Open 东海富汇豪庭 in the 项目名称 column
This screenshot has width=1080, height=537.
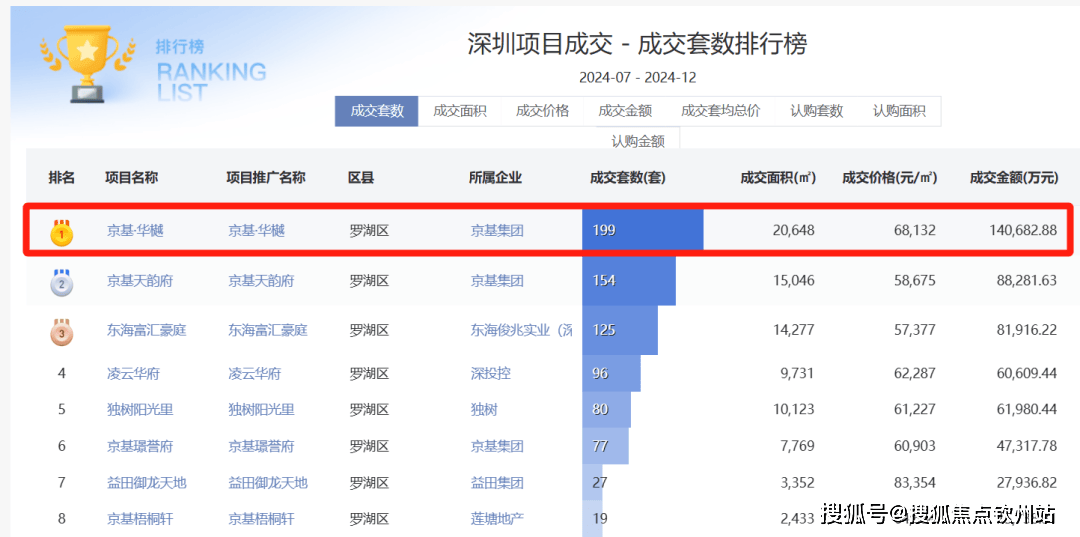point(147,330)
